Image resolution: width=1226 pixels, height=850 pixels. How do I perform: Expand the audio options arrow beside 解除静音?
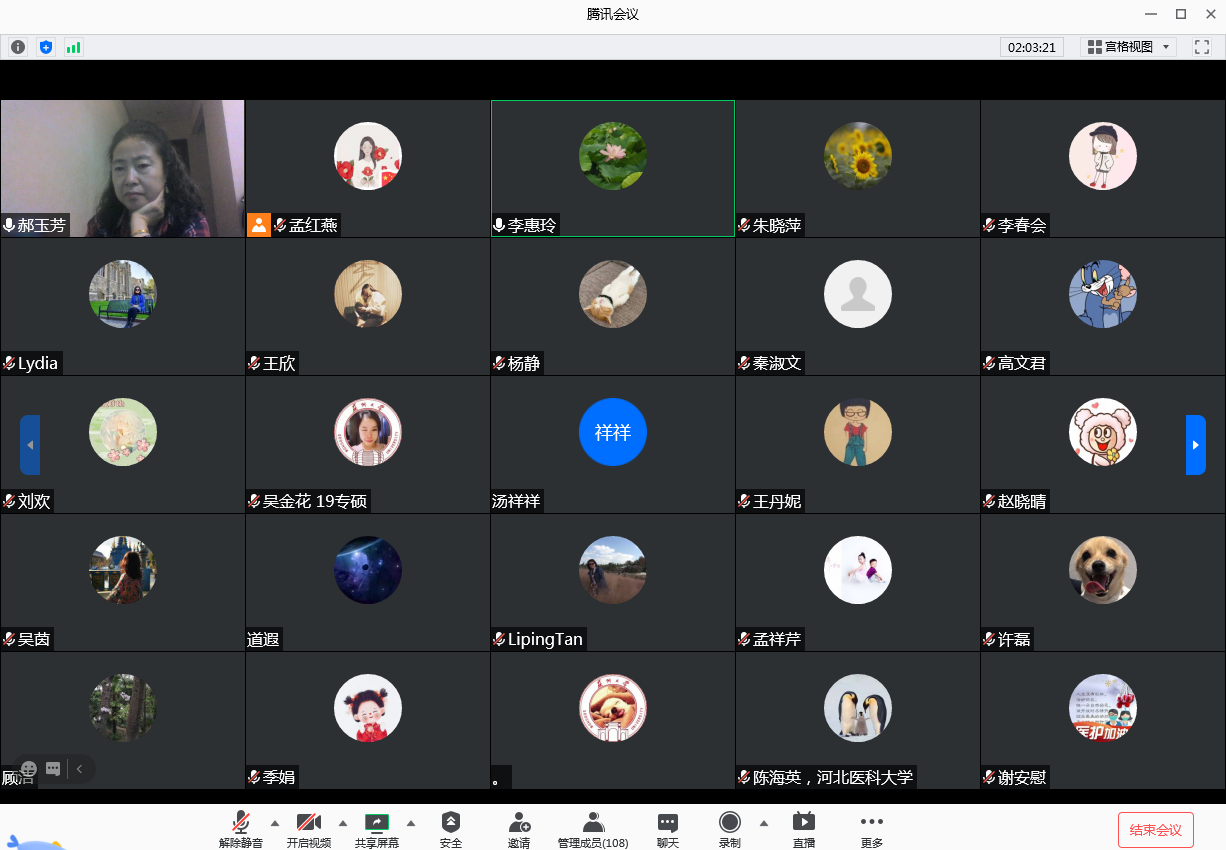275,823
